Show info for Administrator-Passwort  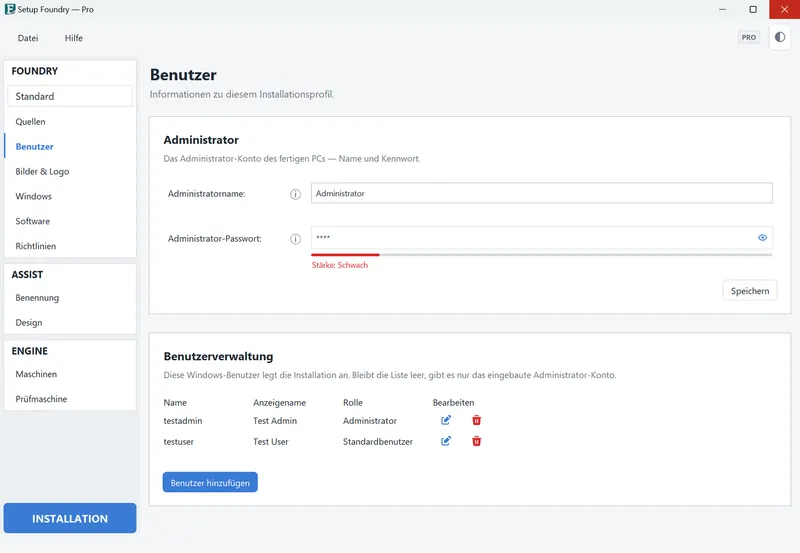[x=295, y=239]
